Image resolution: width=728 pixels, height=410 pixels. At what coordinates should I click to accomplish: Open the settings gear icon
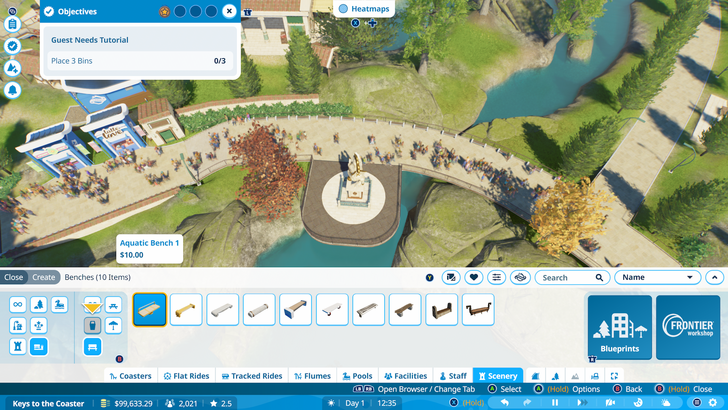(x=713, y=402)
